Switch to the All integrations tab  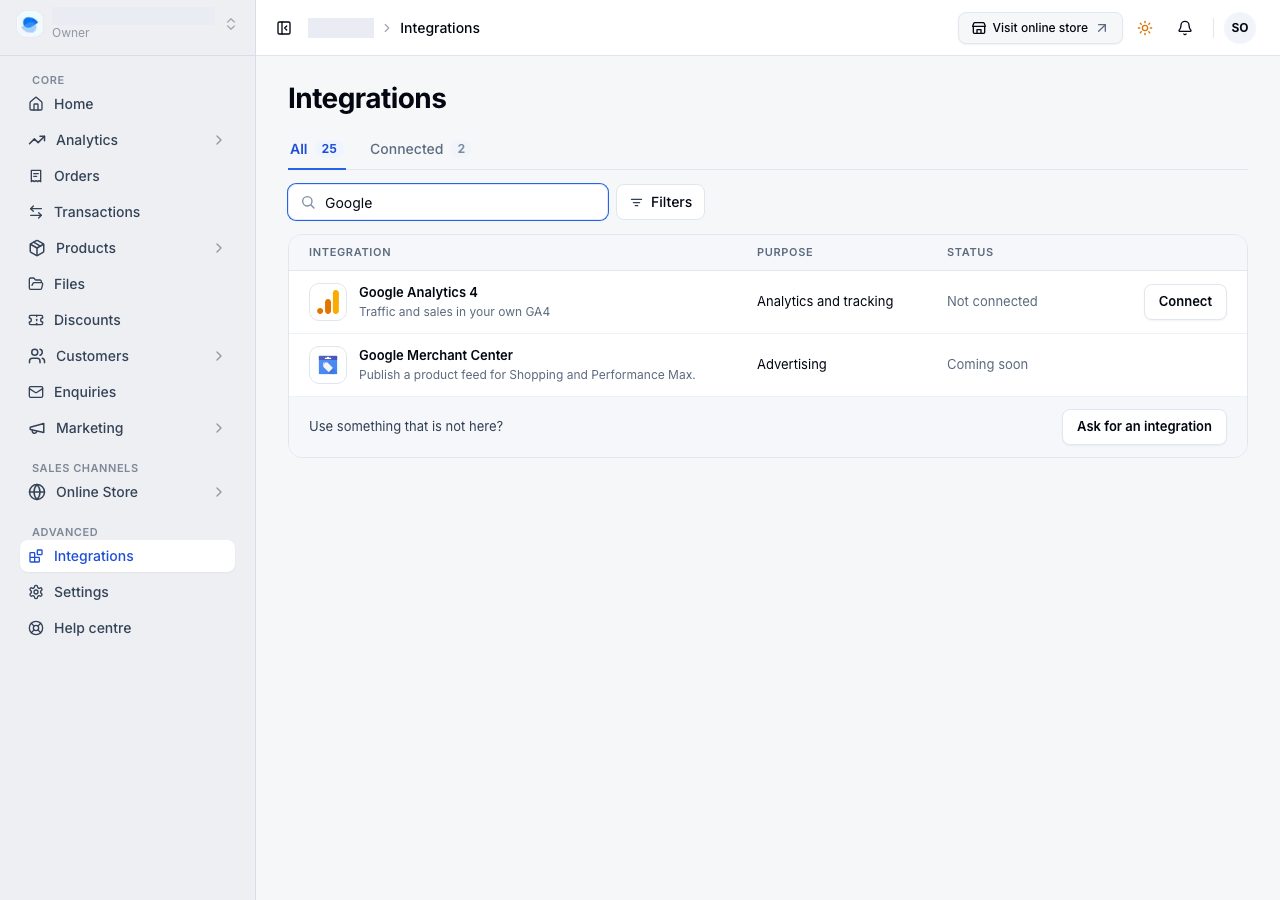(316, 149)
